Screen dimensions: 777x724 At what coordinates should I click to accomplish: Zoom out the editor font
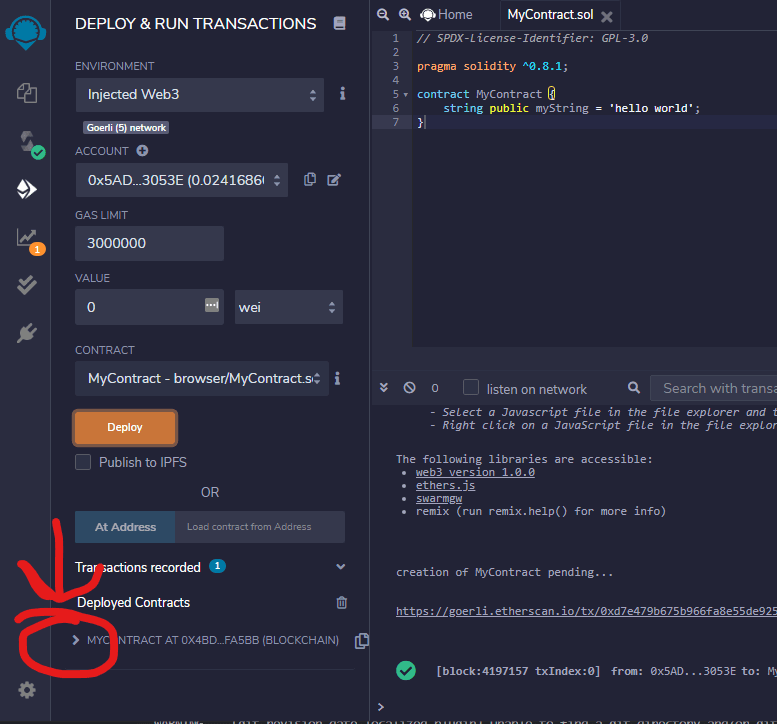pyautogui.click(x=383, y=14)
